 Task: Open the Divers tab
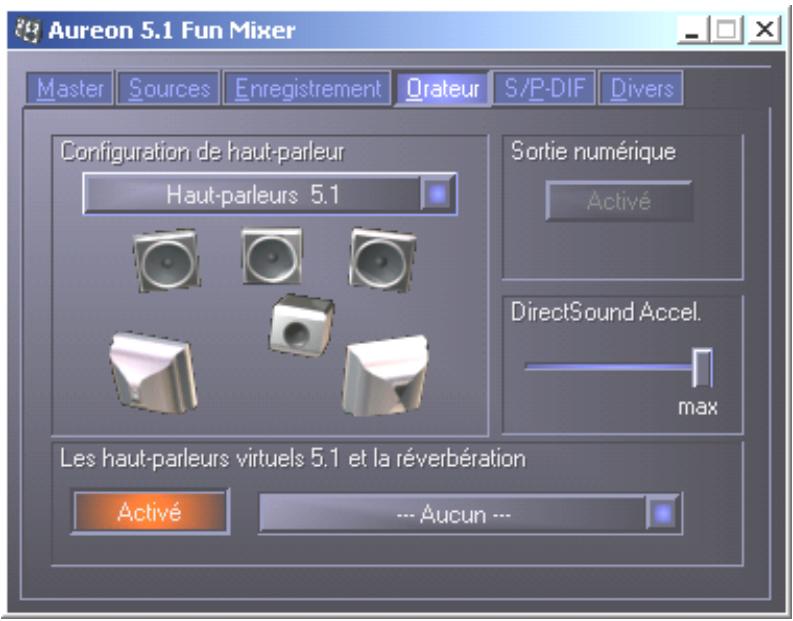tap(641, 88)
